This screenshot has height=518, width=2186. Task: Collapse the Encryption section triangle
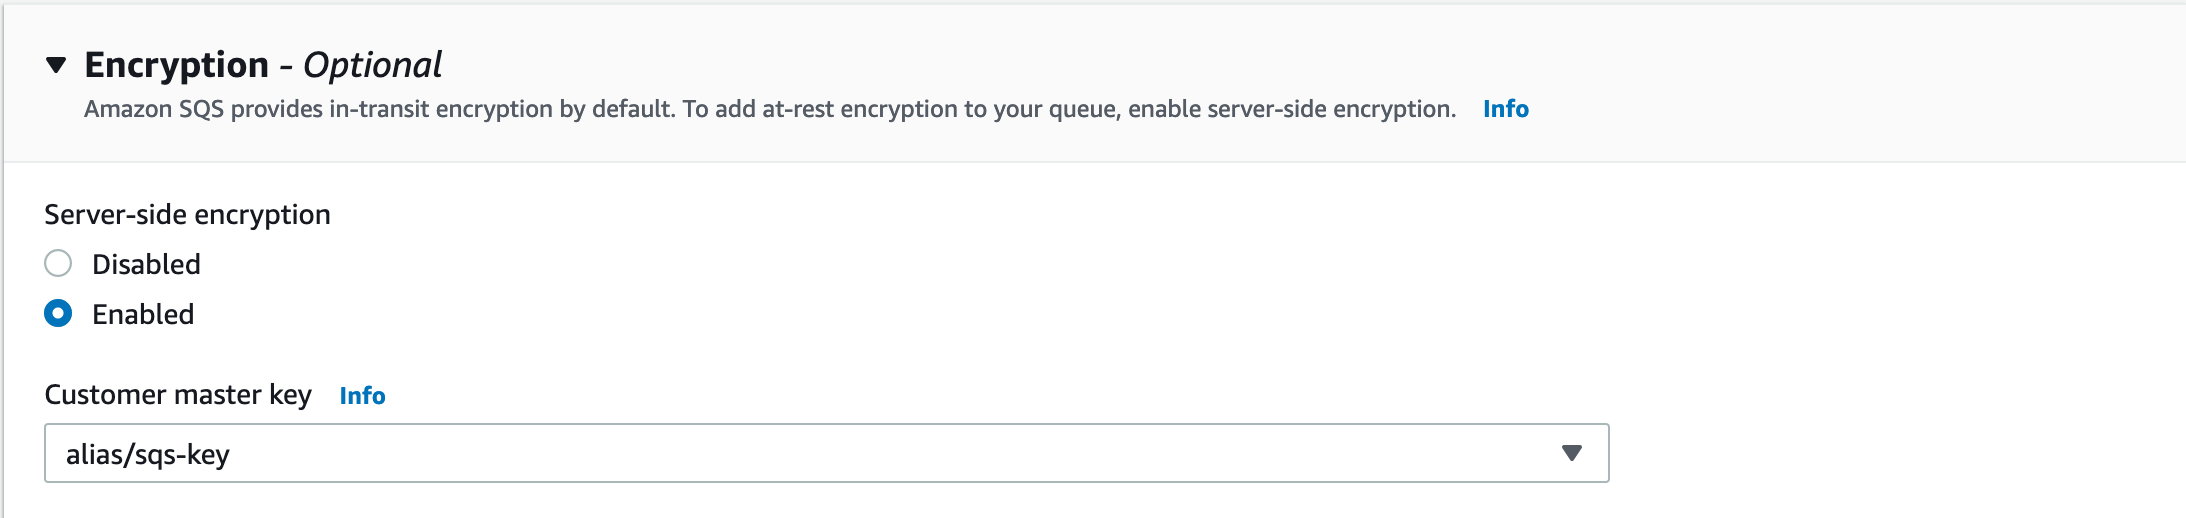click(56, 66)
